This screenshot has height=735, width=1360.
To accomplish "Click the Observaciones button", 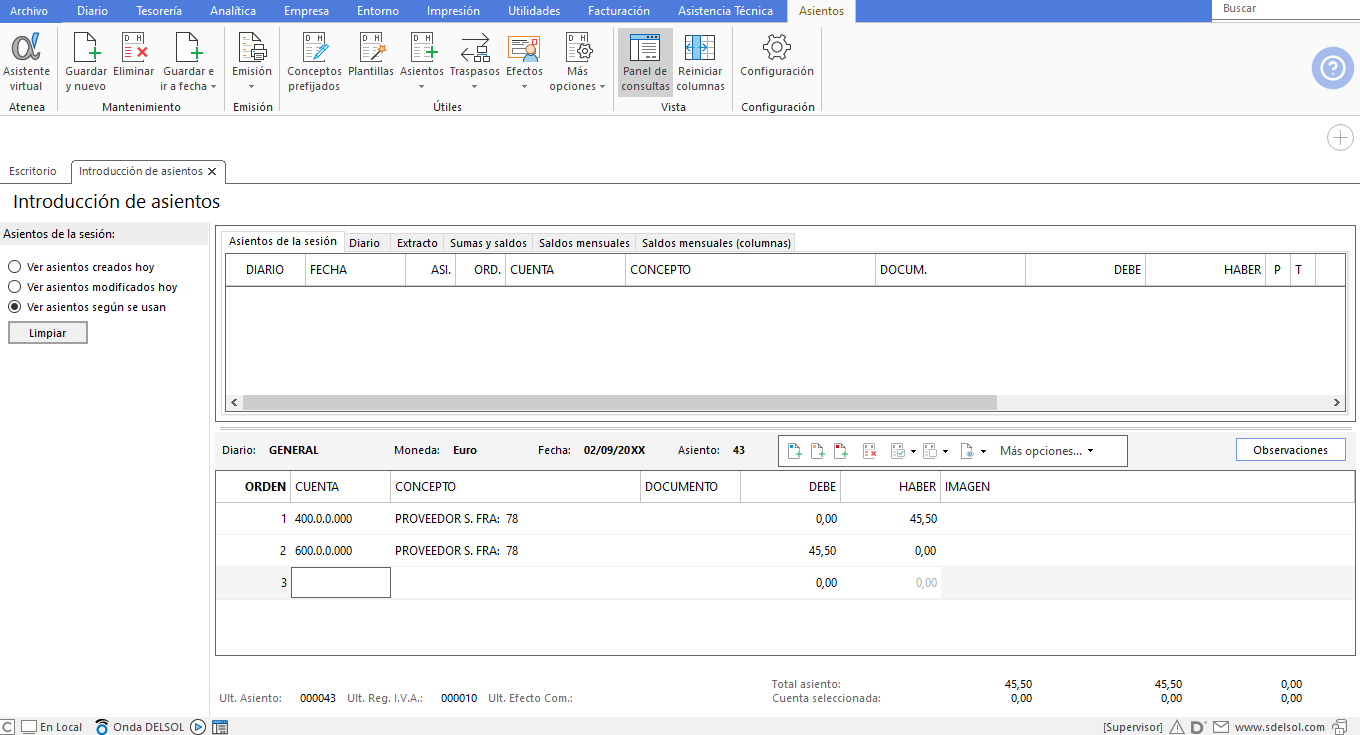I will (1290, 450).
